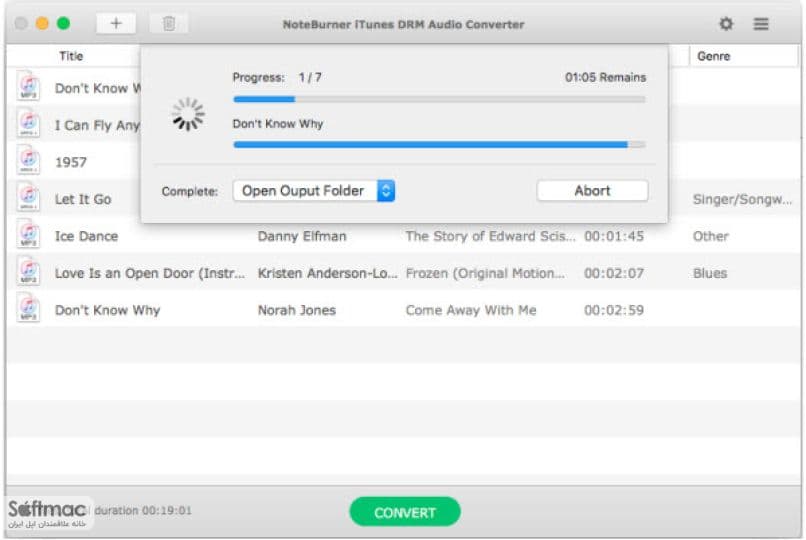806x540 pixels.
Task: Open the Complete action dropdown
Action: click(x=314, y=191)
